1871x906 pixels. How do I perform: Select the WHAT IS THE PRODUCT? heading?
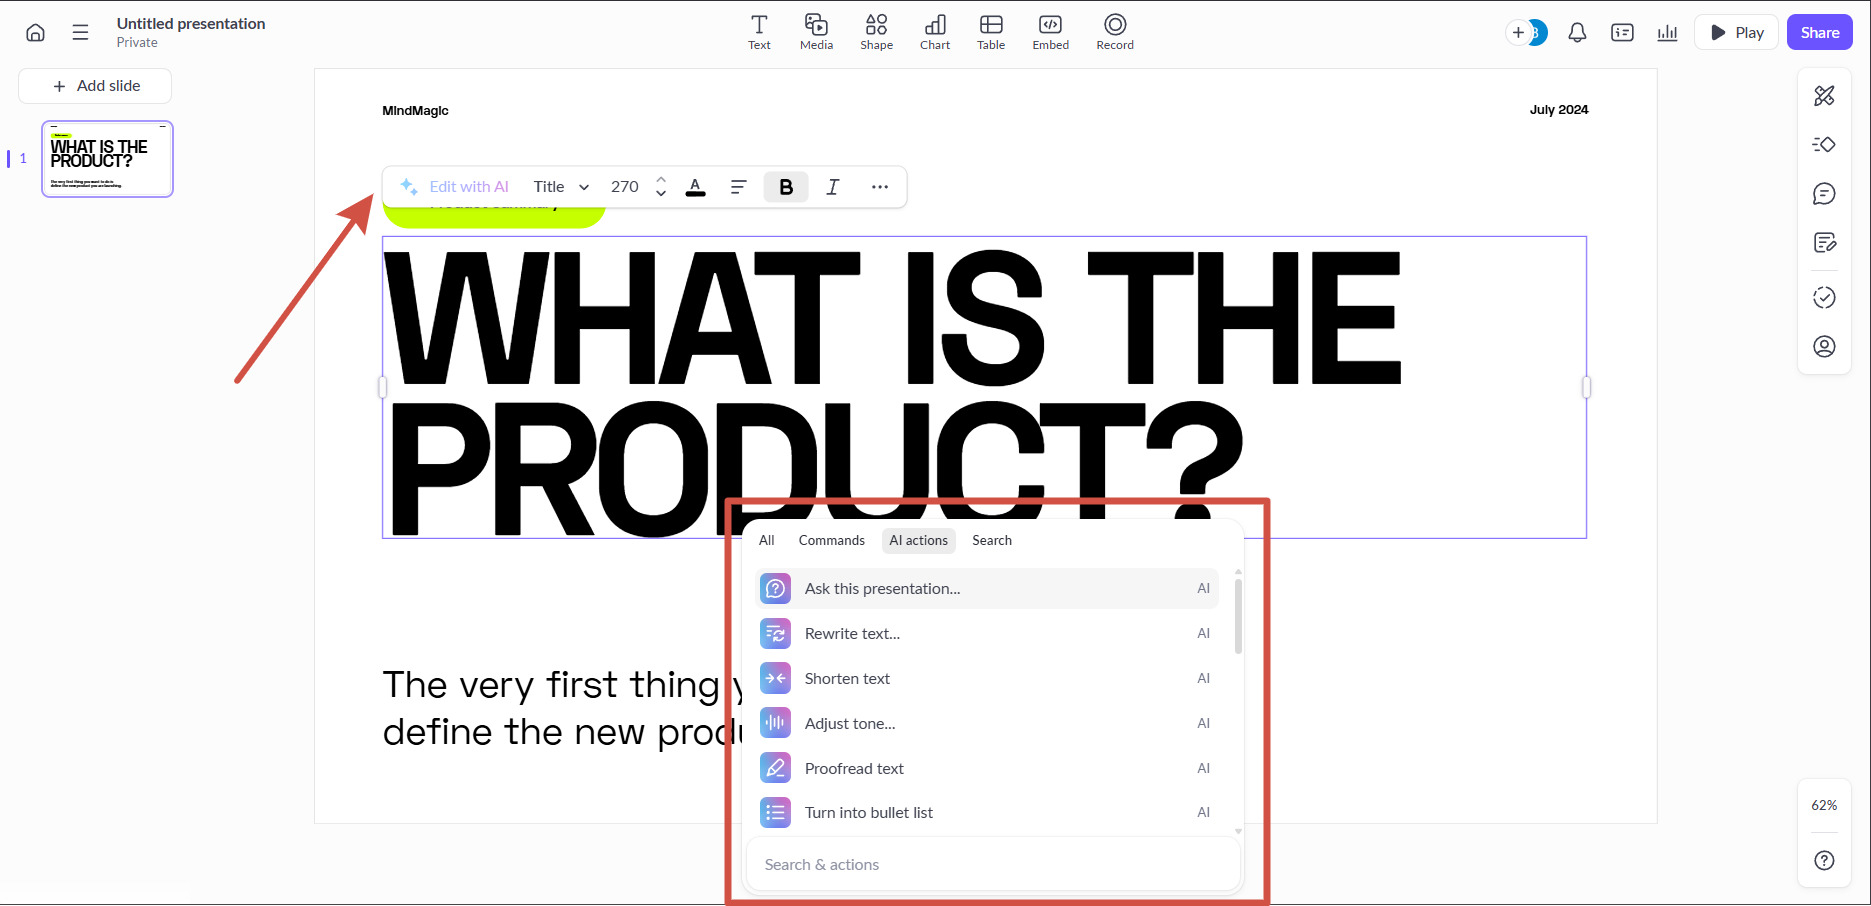[984, 388]
